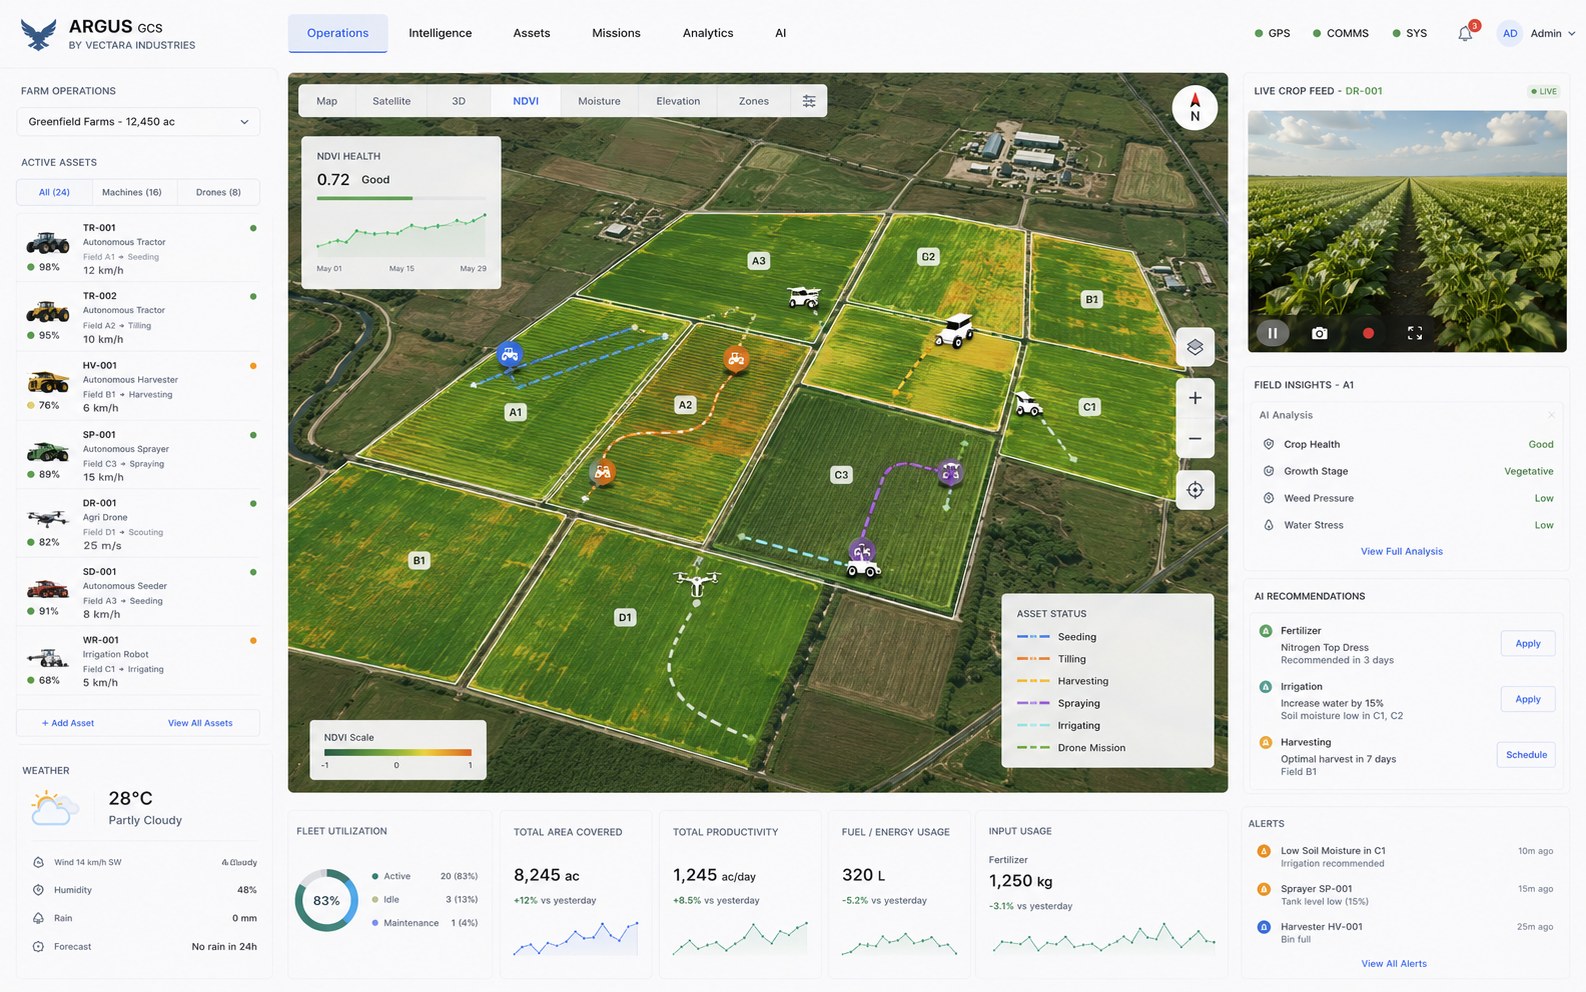Screen dimensions: 1586x992
Task: Click the Add Asset link
Action: pos(68,723)
